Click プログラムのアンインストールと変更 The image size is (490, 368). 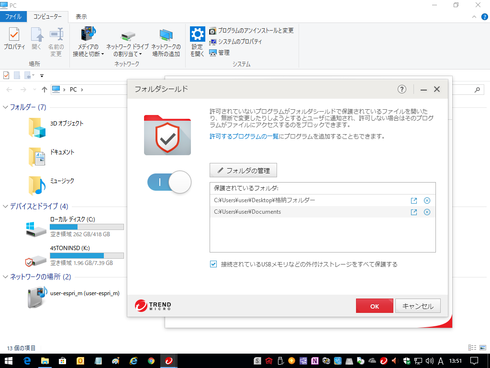tap(251, 31)
